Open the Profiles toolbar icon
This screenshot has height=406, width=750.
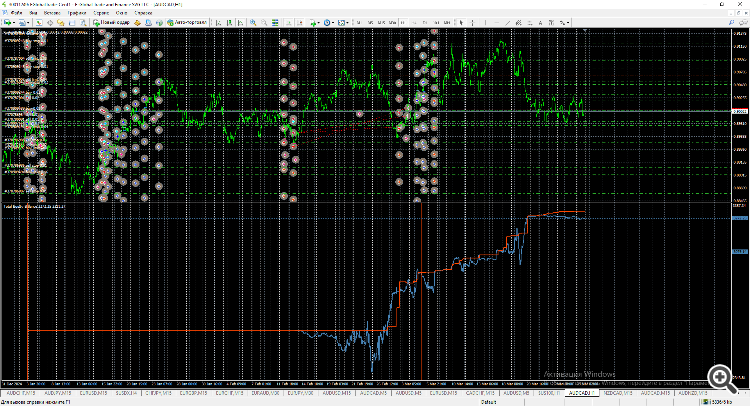[x=22, y=22]
